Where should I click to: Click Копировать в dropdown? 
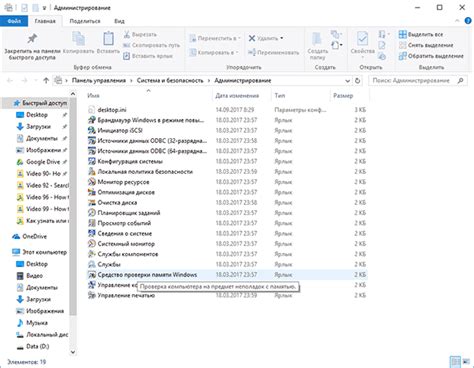click(214, 52)
